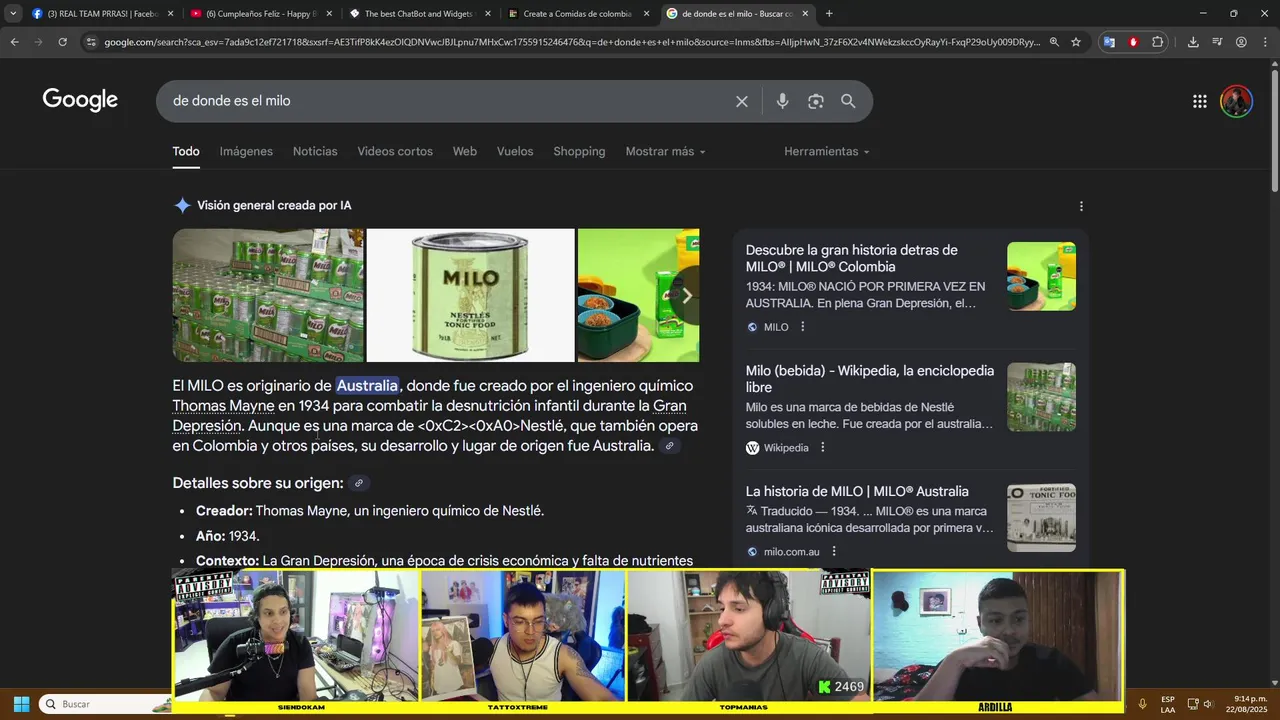Viewport: 1280px width, 720px height.
Task: Switch to the Web tab
Action: [465, 151]
